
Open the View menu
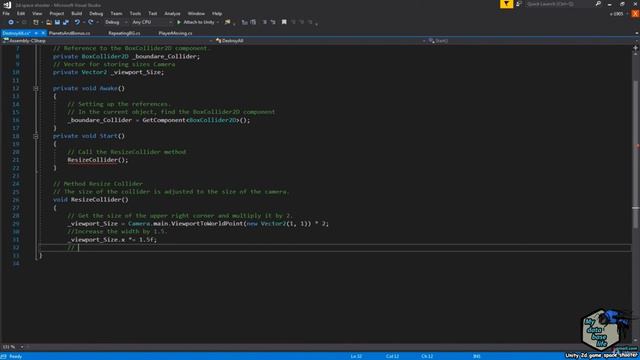(37, 13)
